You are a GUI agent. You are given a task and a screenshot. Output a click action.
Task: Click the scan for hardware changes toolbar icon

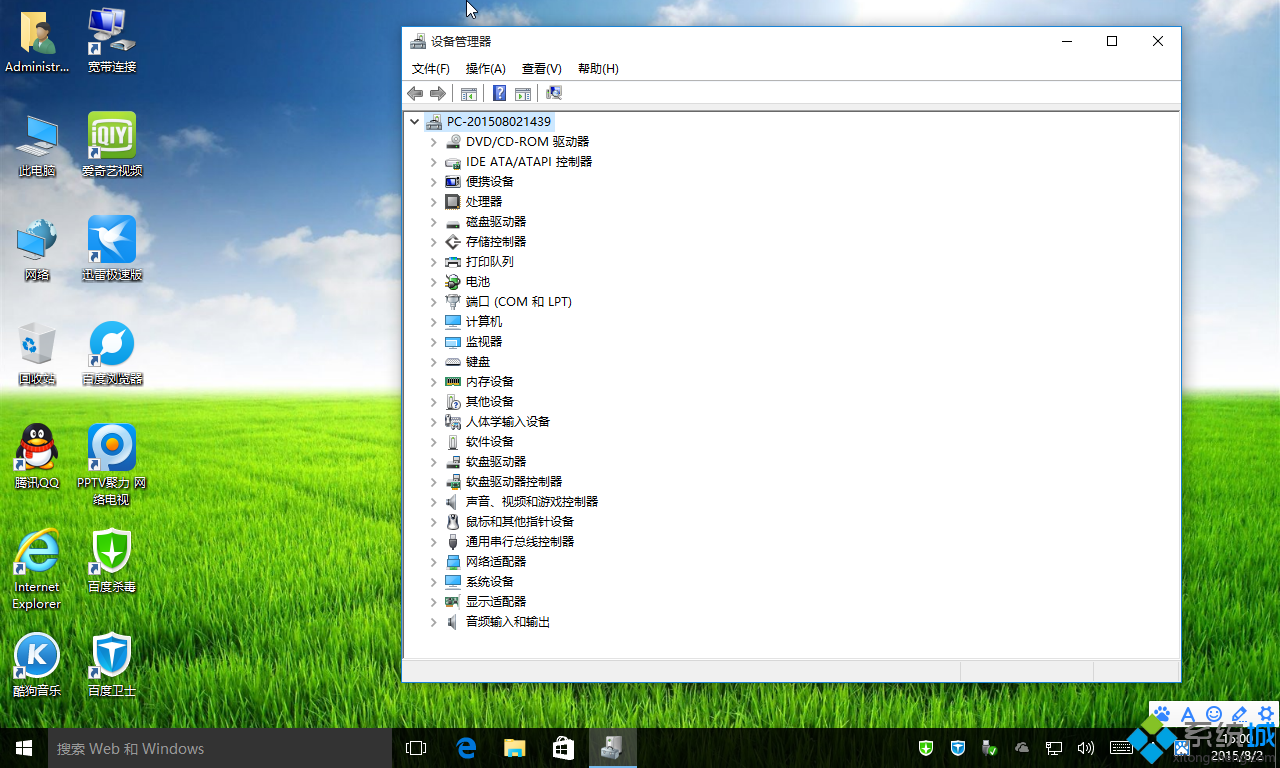point(553,93)
